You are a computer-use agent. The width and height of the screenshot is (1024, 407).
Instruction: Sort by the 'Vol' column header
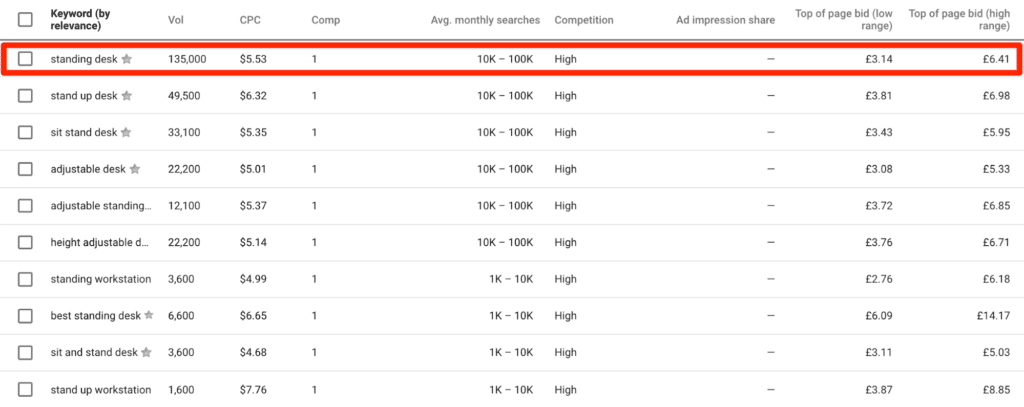pyautogui.click(x=177, y=19)
